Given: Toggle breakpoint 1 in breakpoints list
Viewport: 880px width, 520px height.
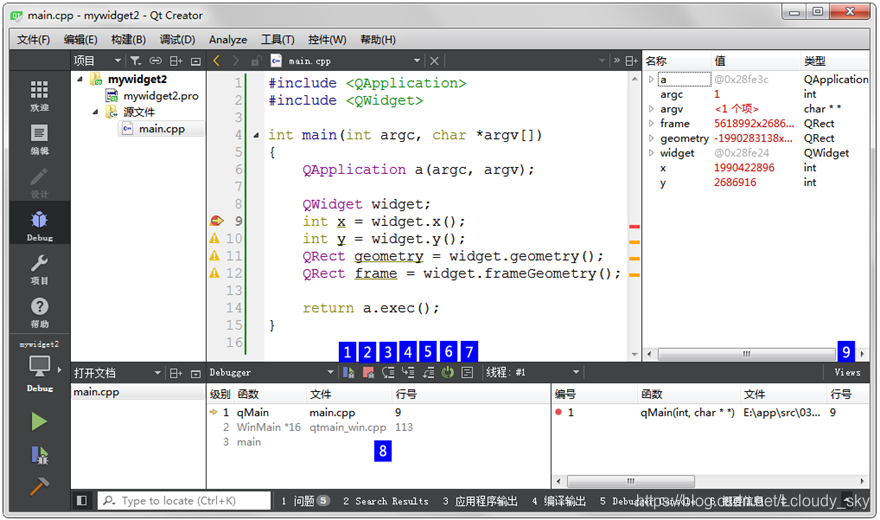Looking at the screenshot, I should (x=558, y=412).
